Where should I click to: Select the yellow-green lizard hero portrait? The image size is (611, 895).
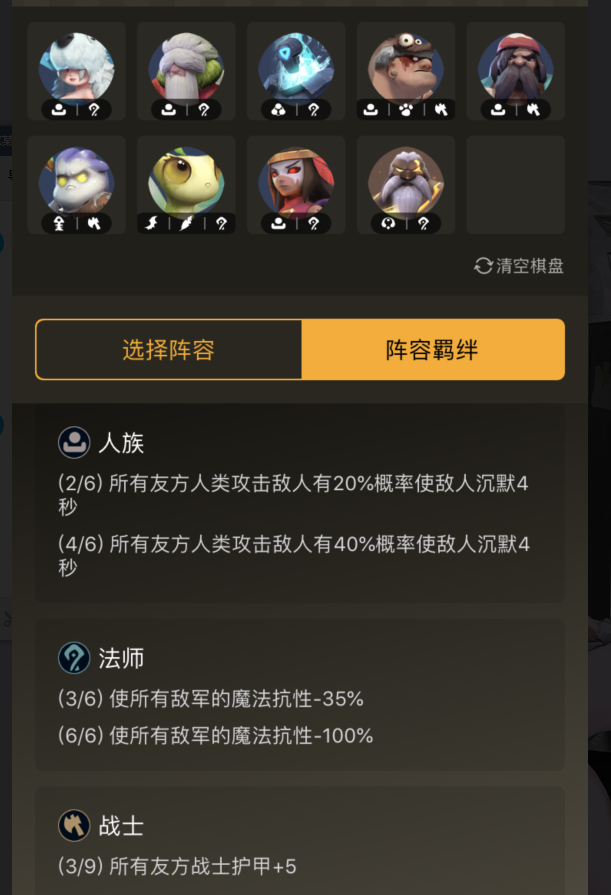click(186, 183)
